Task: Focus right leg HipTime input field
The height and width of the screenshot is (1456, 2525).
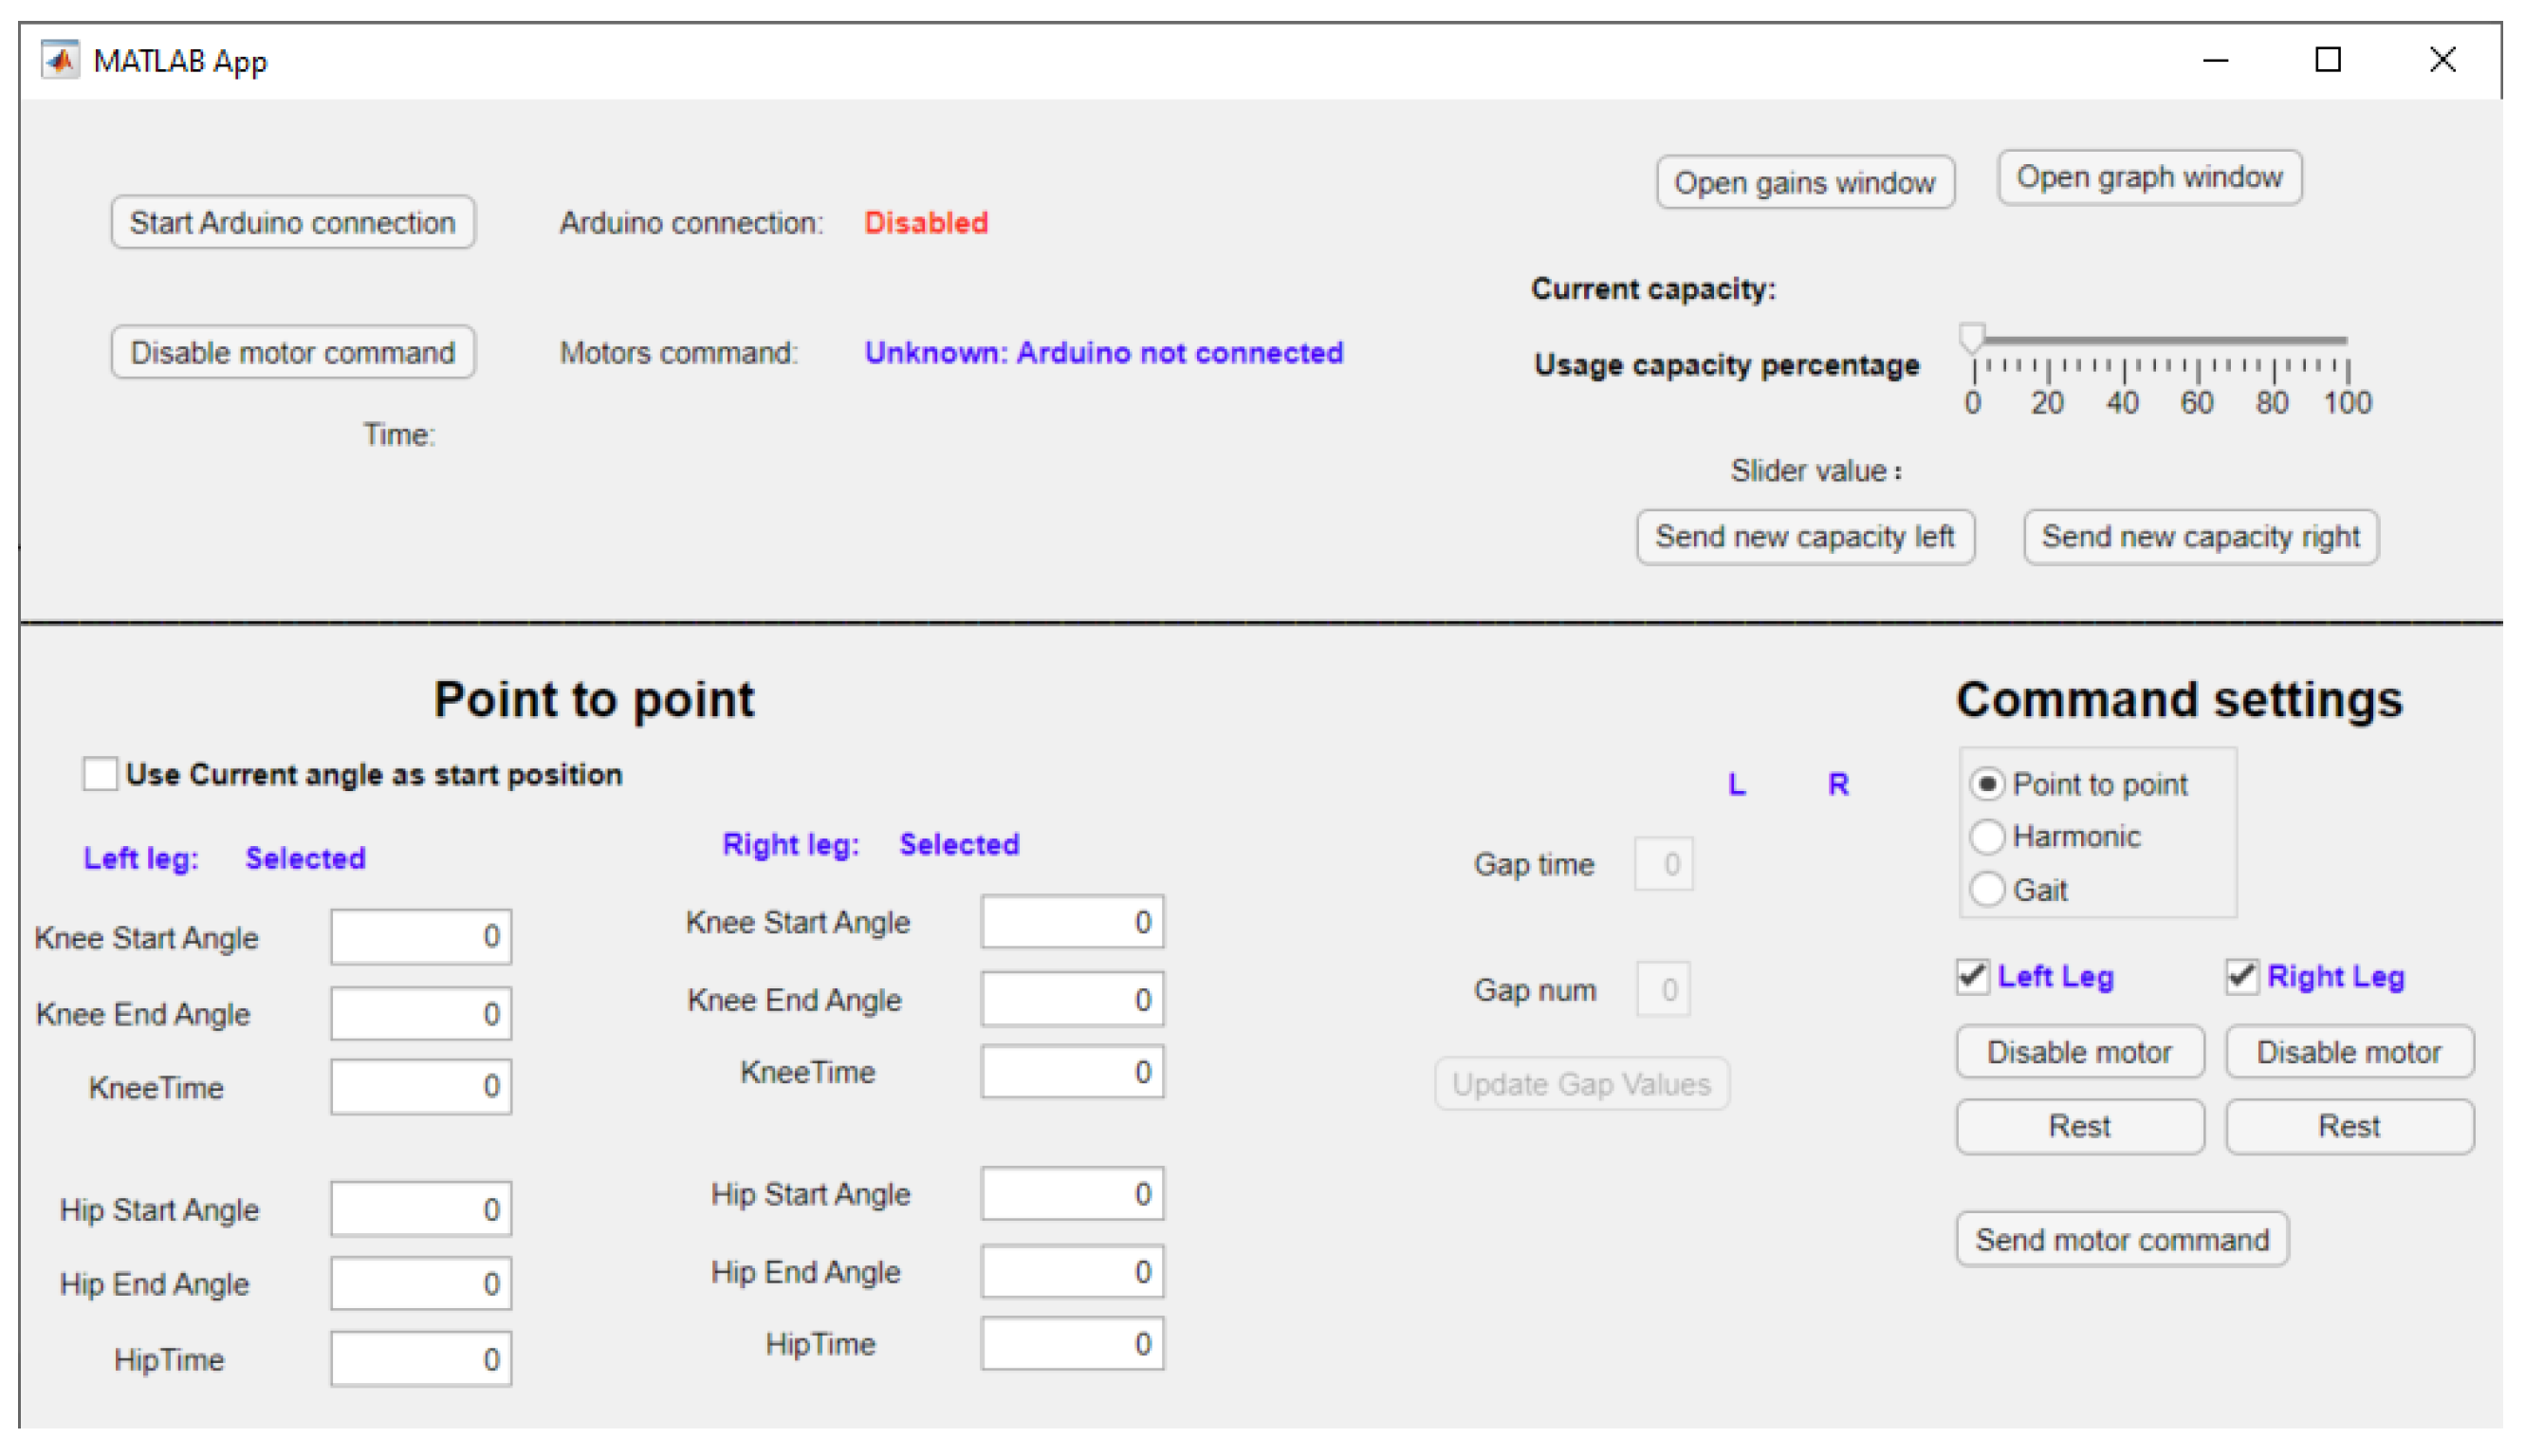Action: click(x=1071, y=1344)
